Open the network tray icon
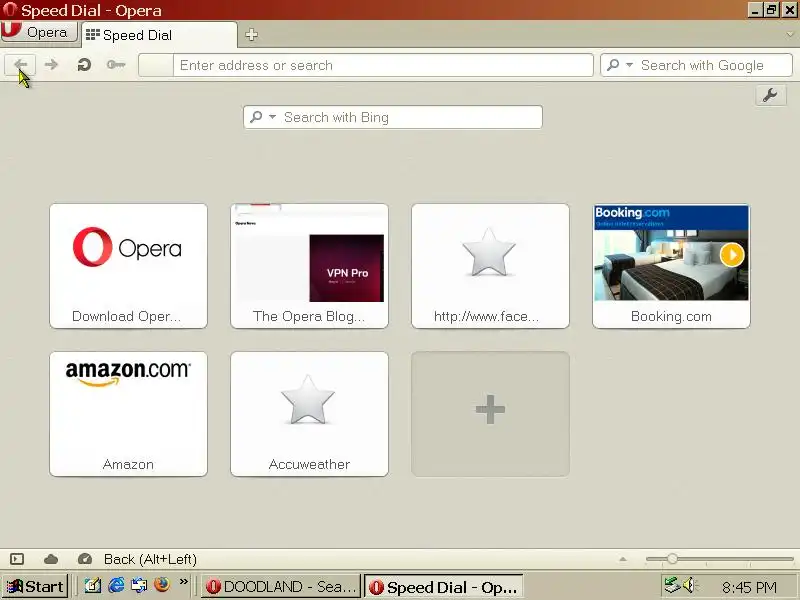 [x=672, y=585]
